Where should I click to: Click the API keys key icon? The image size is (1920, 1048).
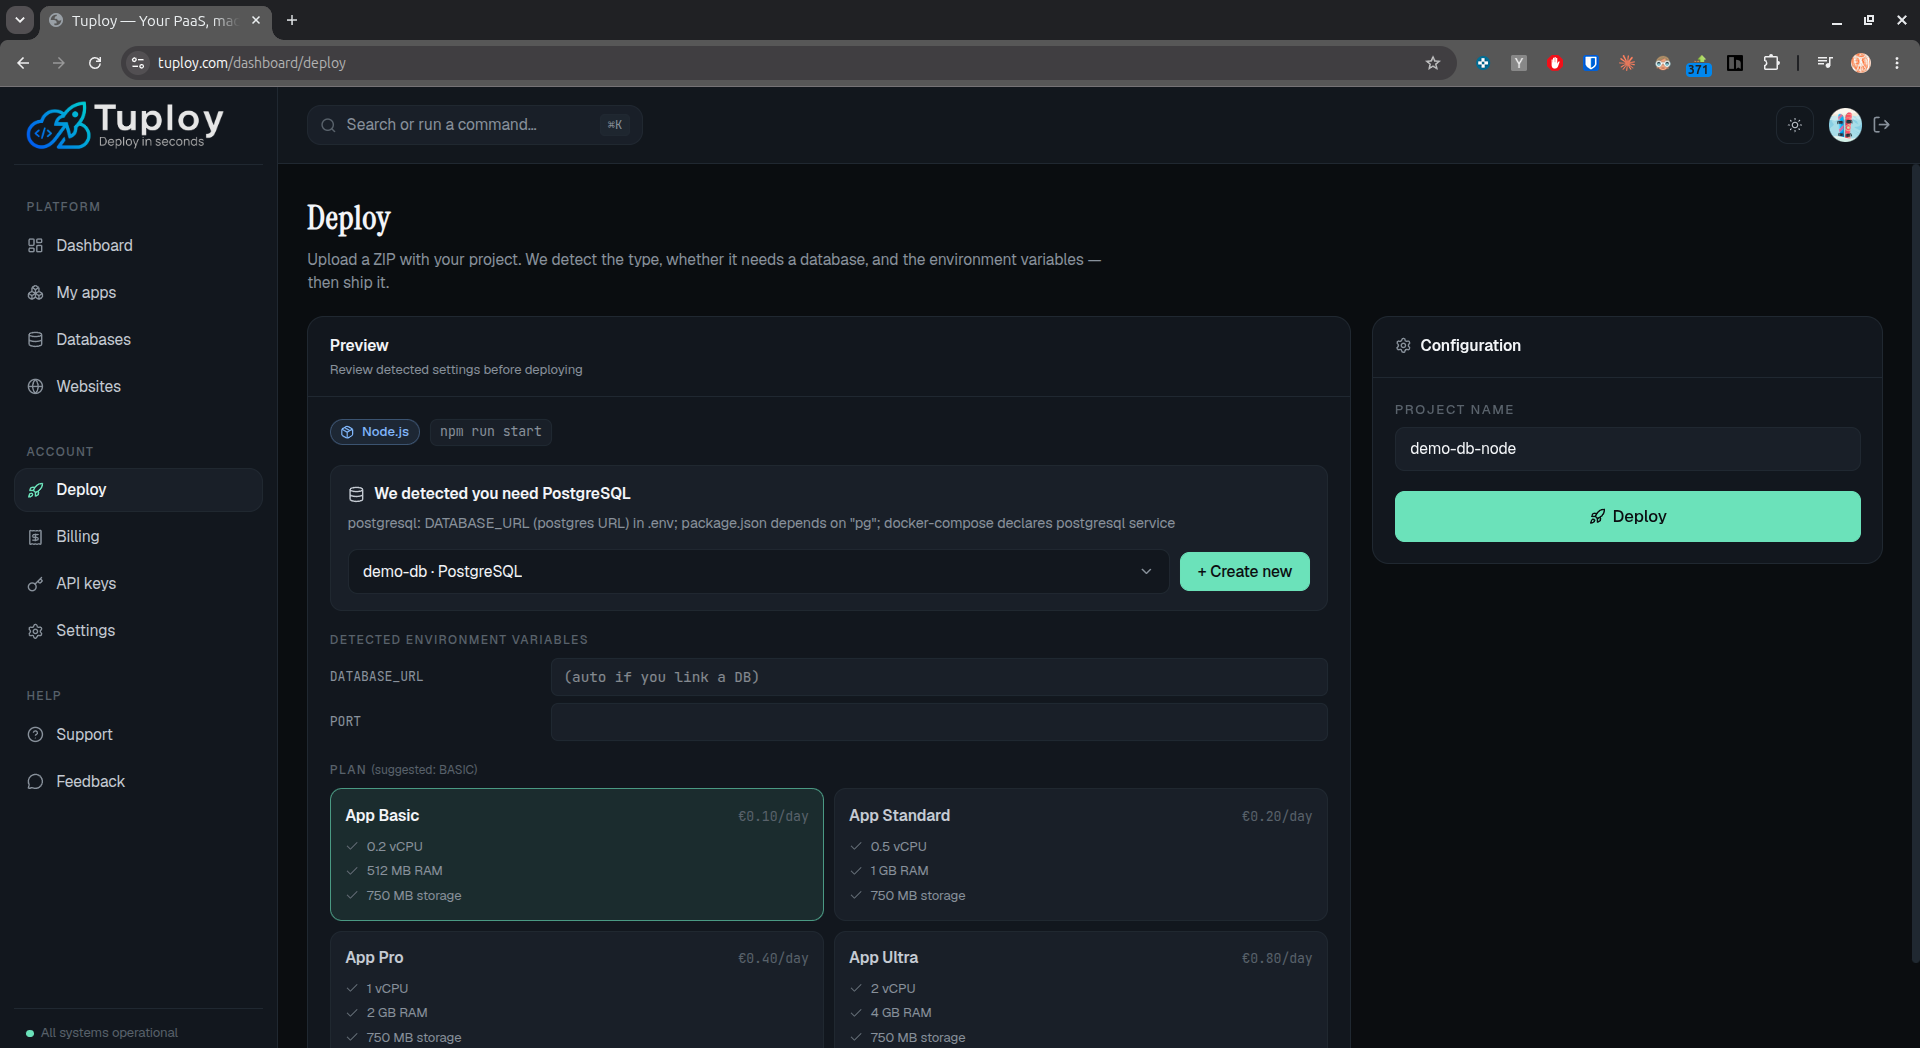tap(35, 584)
